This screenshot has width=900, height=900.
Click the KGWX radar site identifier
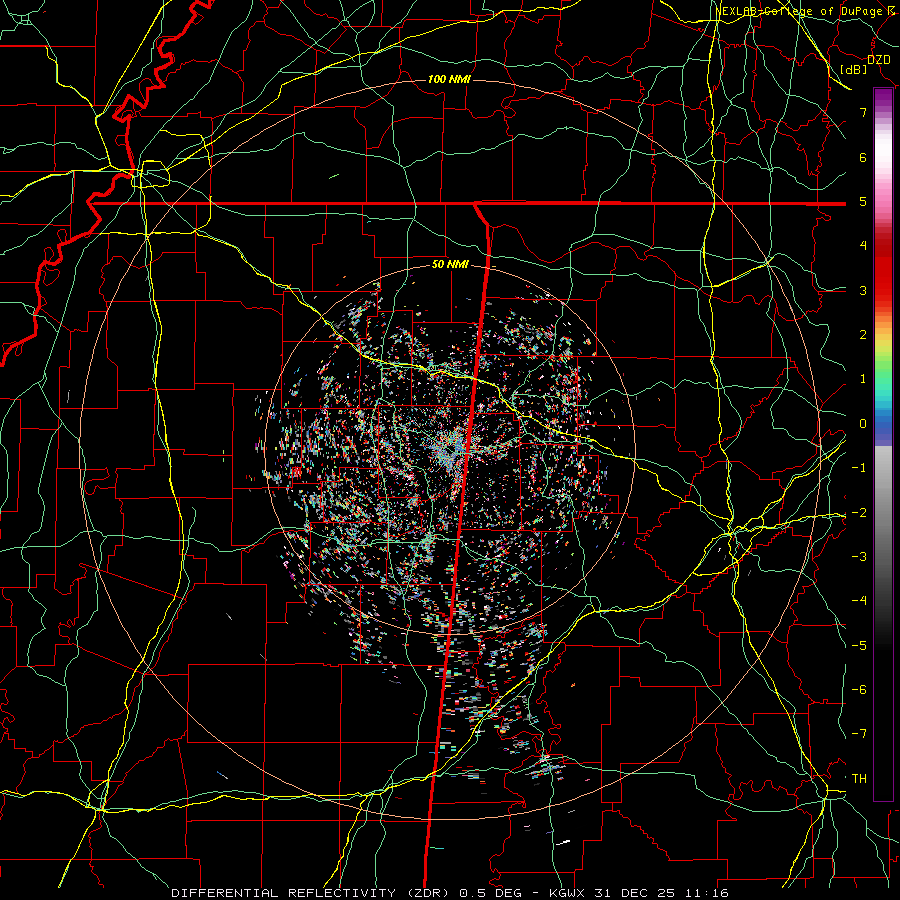pyautogui.click(x=569, y=893)
